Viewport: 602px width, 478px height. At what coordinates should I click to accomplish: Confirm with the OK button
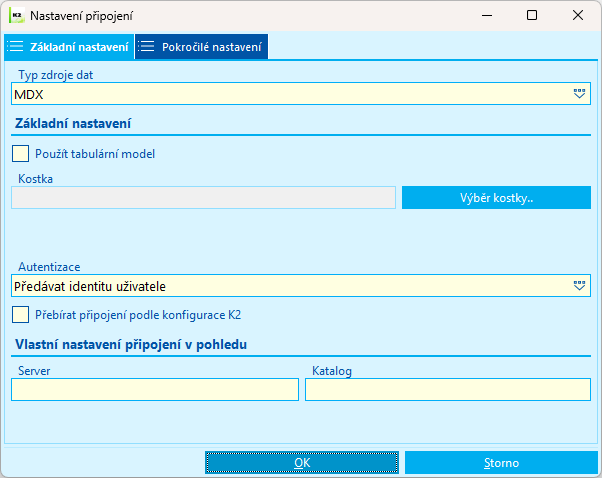coord(302,463)
